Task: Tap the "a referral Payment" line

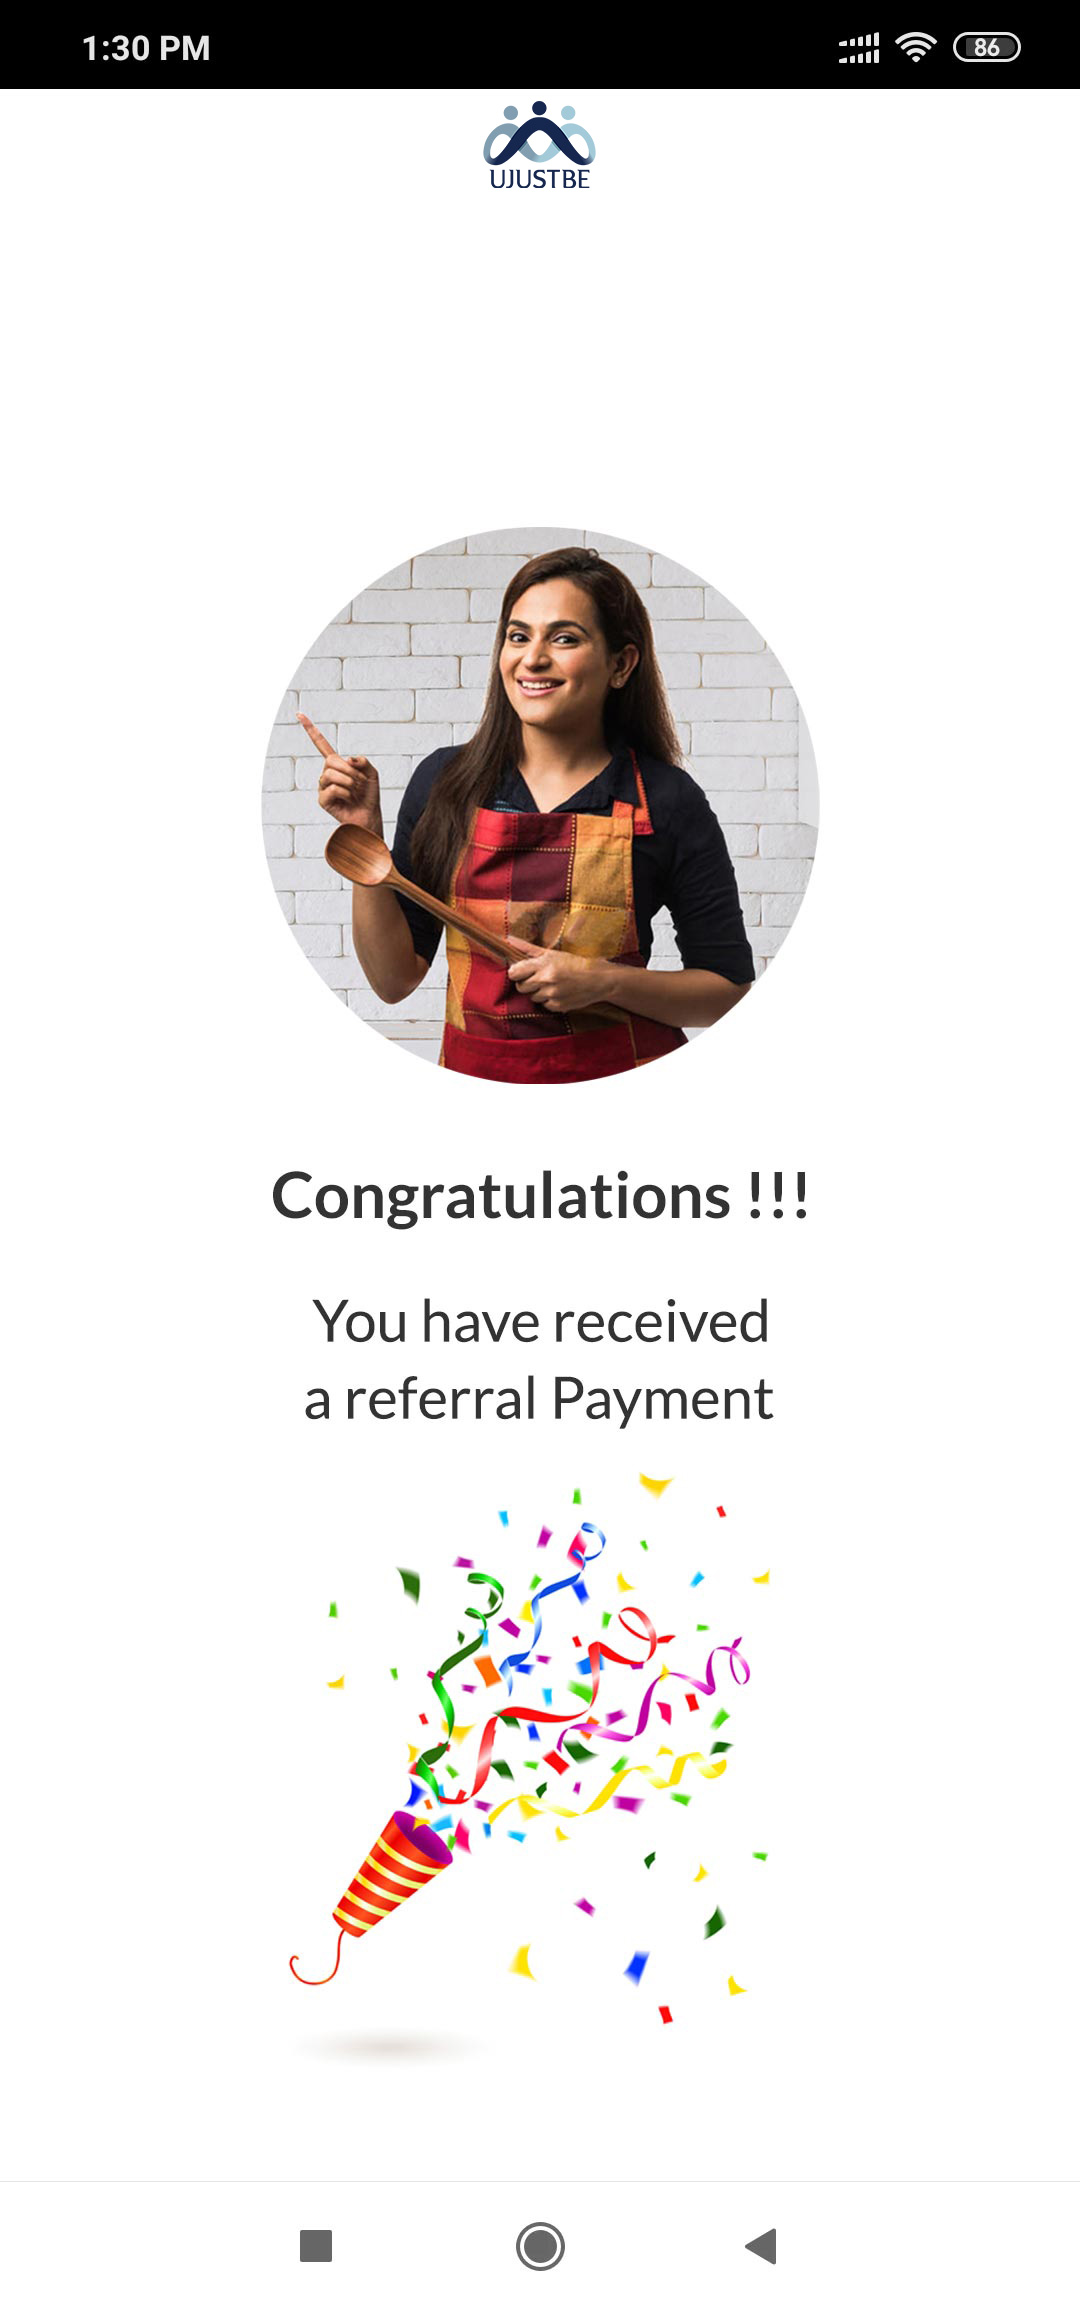Action: 539,1398
